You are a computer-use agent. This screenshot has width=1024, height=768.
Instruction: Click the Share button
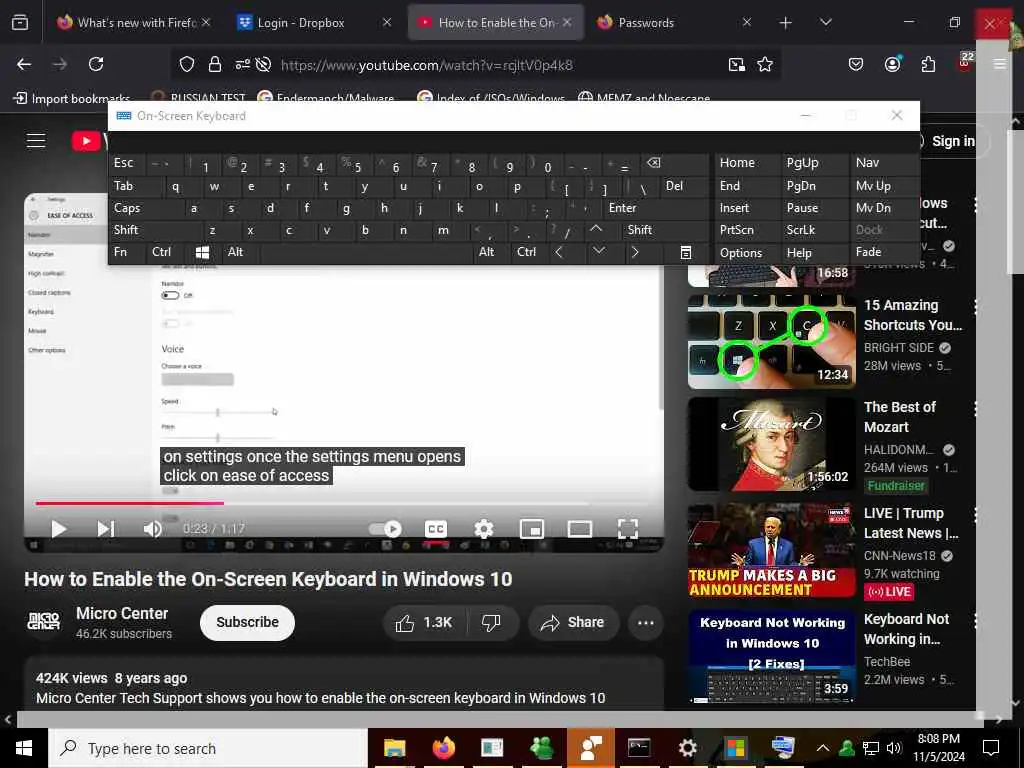click(573, 622)
